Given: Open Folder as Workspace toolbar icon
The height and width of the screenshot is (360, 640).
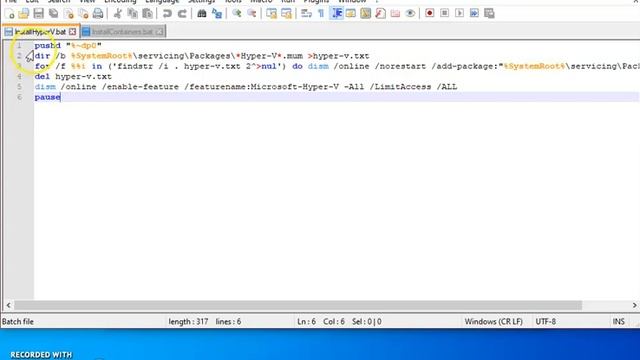Looking at the screenshot, I should (395, 13).
